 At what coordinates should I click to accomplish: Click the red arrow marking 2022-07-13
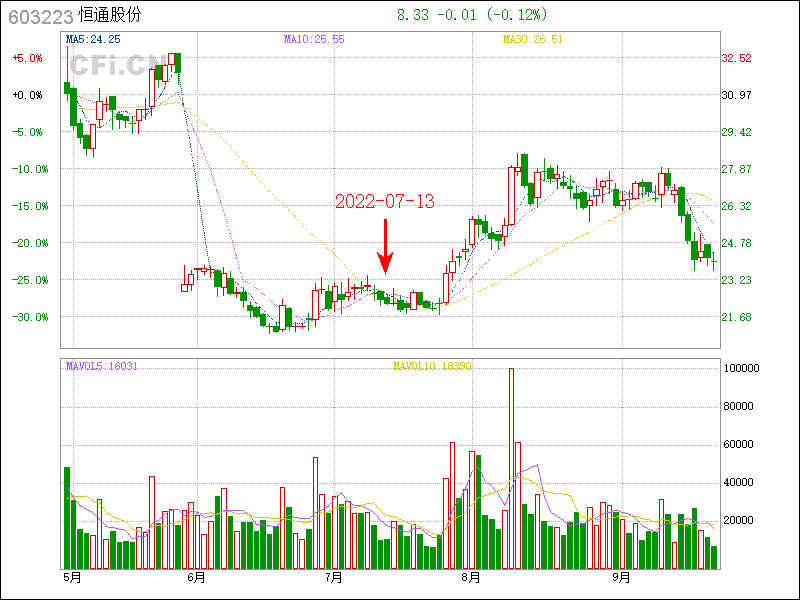click(x=386, y=247)
